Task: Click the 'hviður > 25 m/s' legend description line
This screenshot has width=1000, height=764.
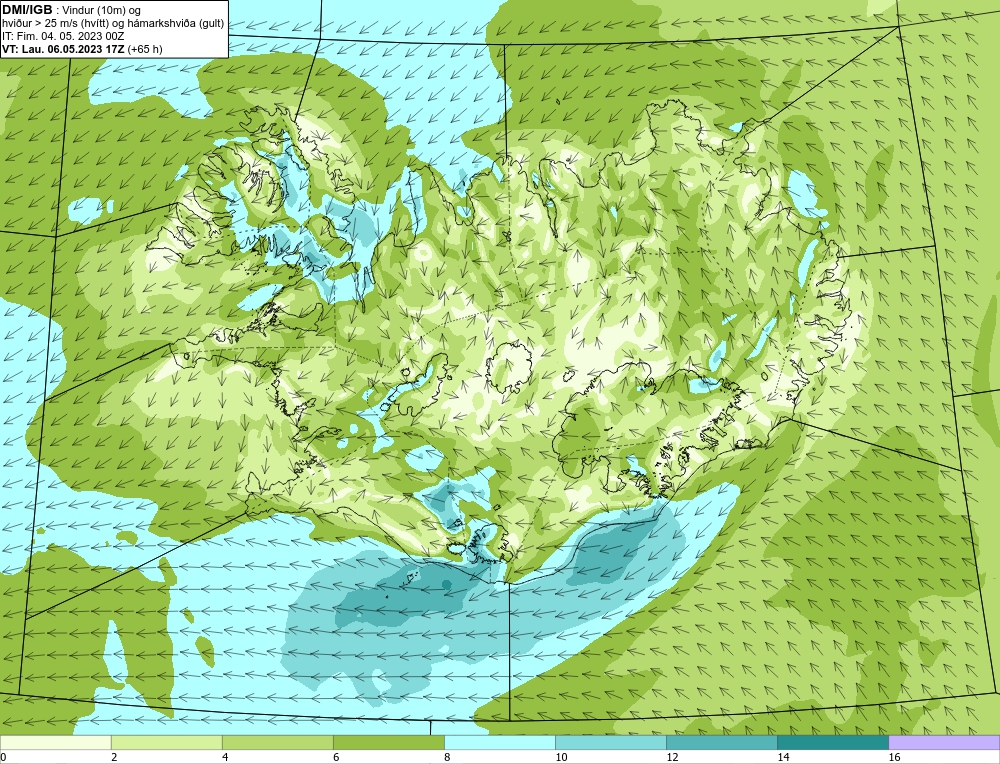Action: [113, 24]
